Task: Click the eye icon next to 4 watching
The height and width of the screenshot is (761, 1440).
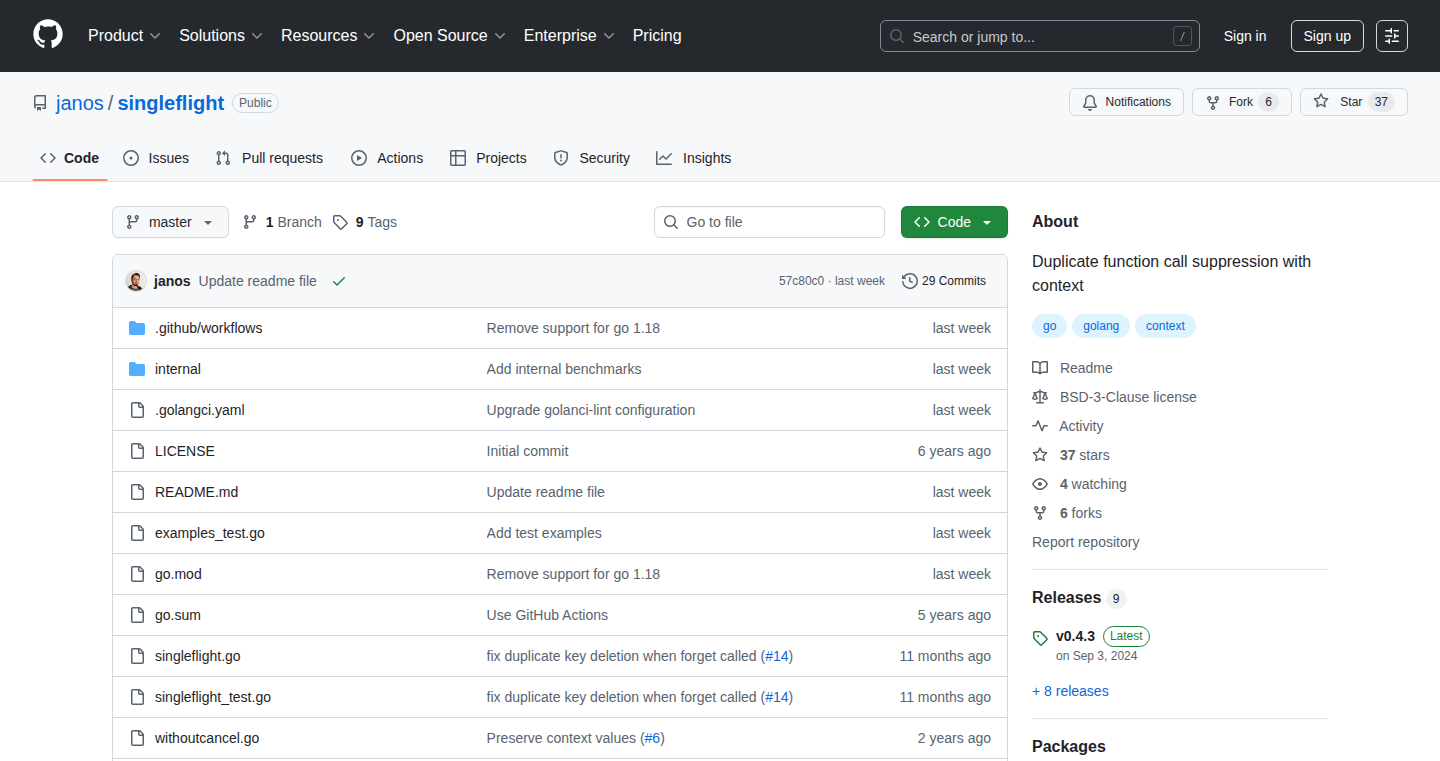Action: [1040, 484]
